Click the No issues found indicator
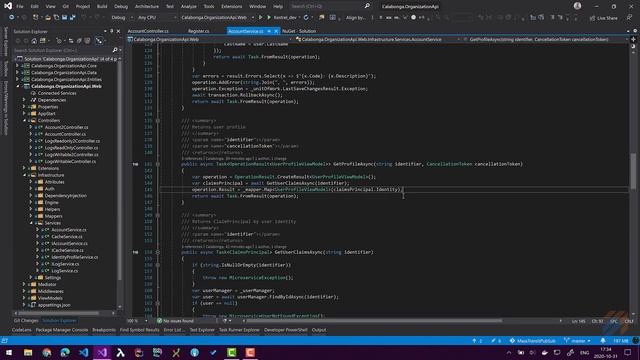This screenshot has width=640, height=360. pos(175,321)
